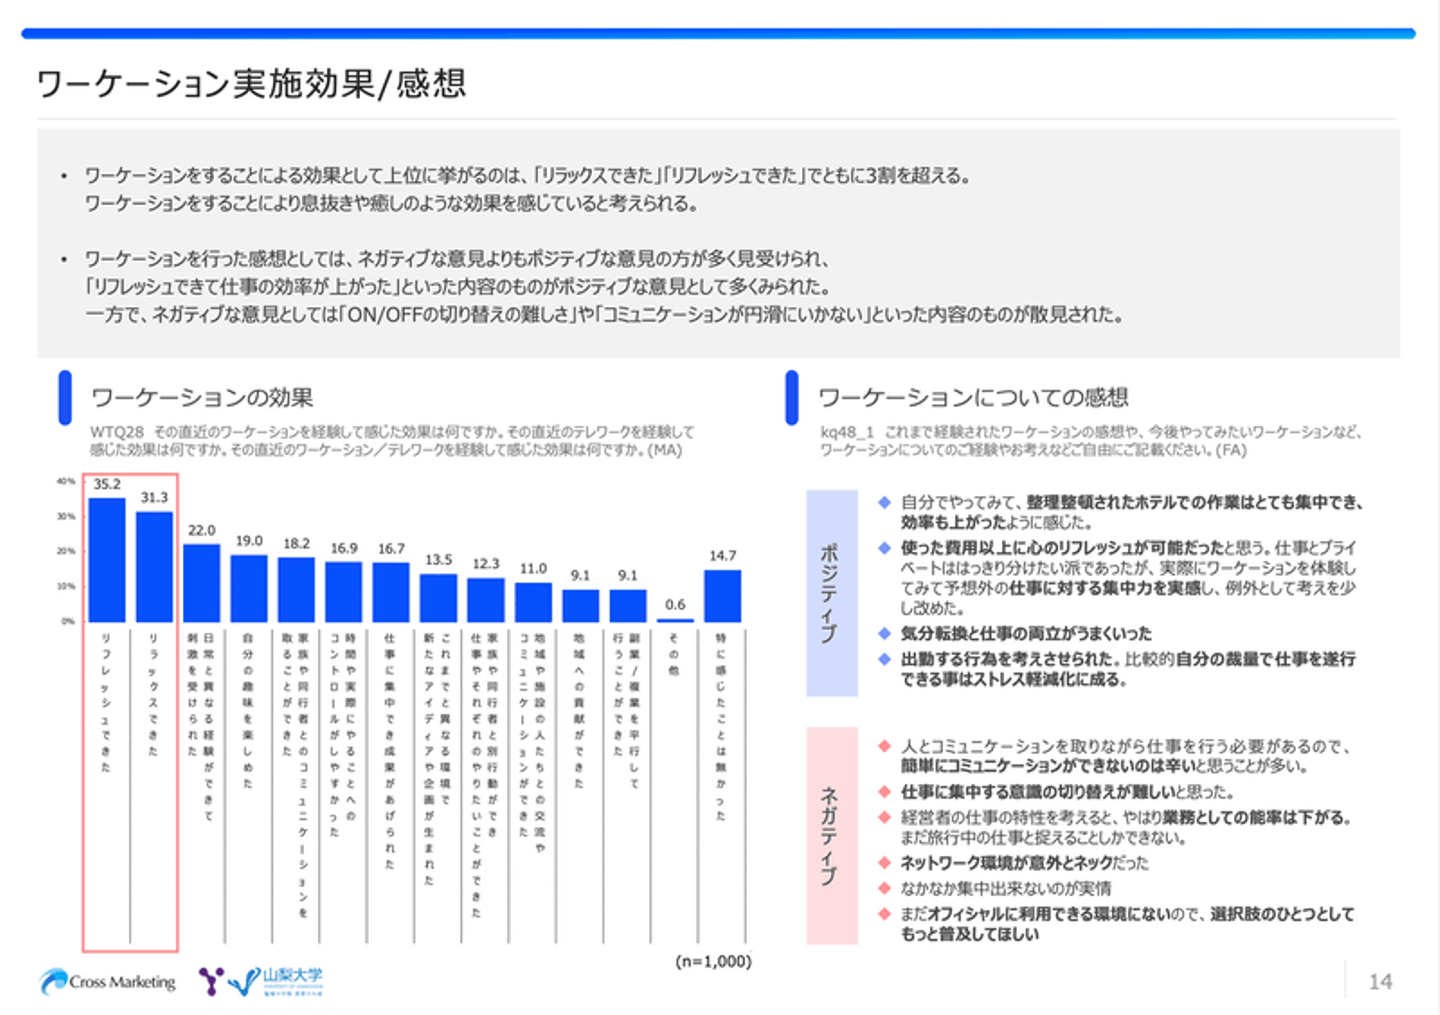Select the 31.3 リラックスできた bar
This screenshot has width=1440, height=1015.
[154, 567]
